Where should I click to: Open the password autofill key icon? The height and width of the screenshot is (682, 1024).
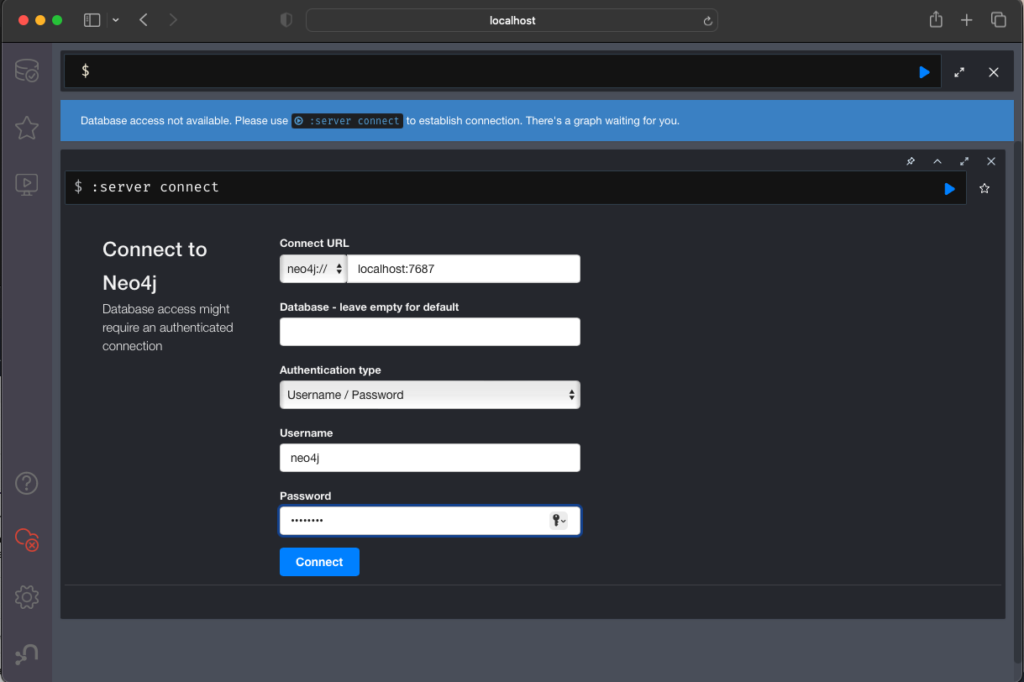pyautogui.click(x=558, y=521)
